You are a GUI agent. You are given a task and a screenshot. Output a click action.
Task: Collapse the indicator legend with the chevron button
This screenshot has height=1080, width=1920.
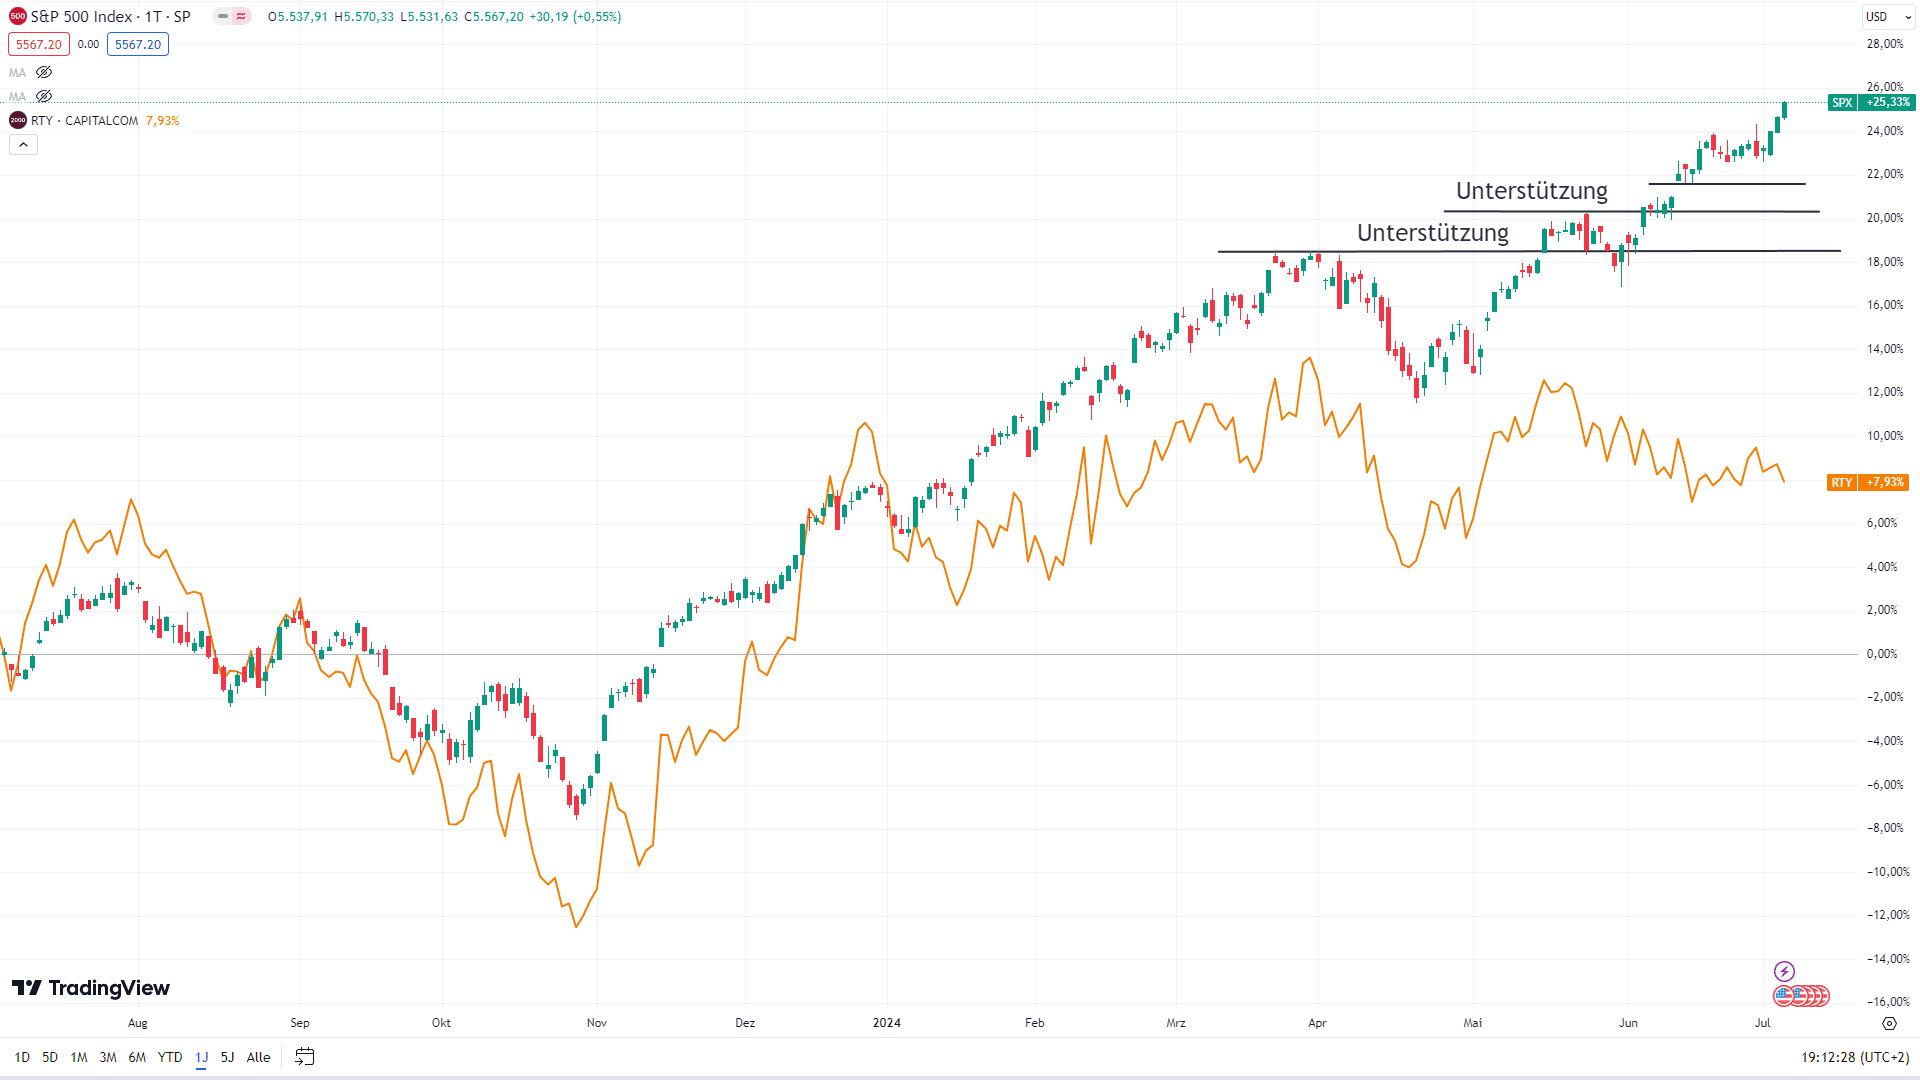(x=23, y=145)
